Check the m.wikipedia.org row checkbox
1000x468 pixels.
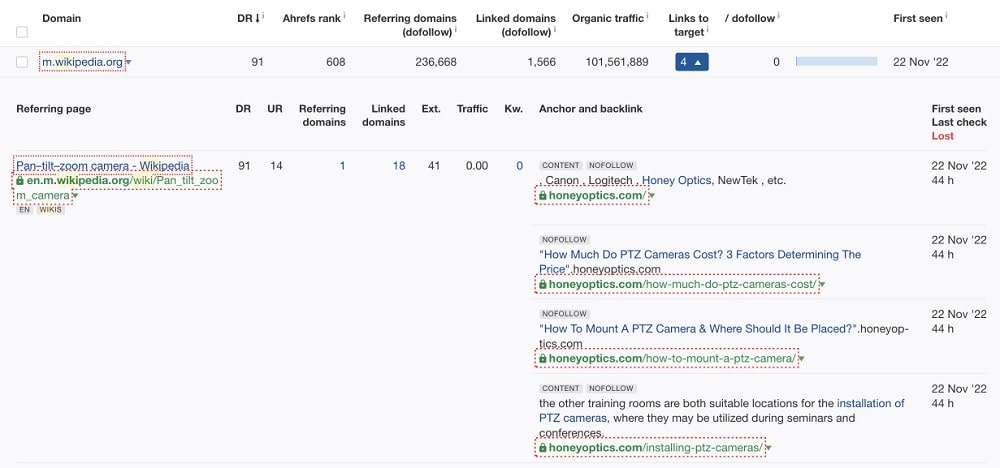pos(22,62)
